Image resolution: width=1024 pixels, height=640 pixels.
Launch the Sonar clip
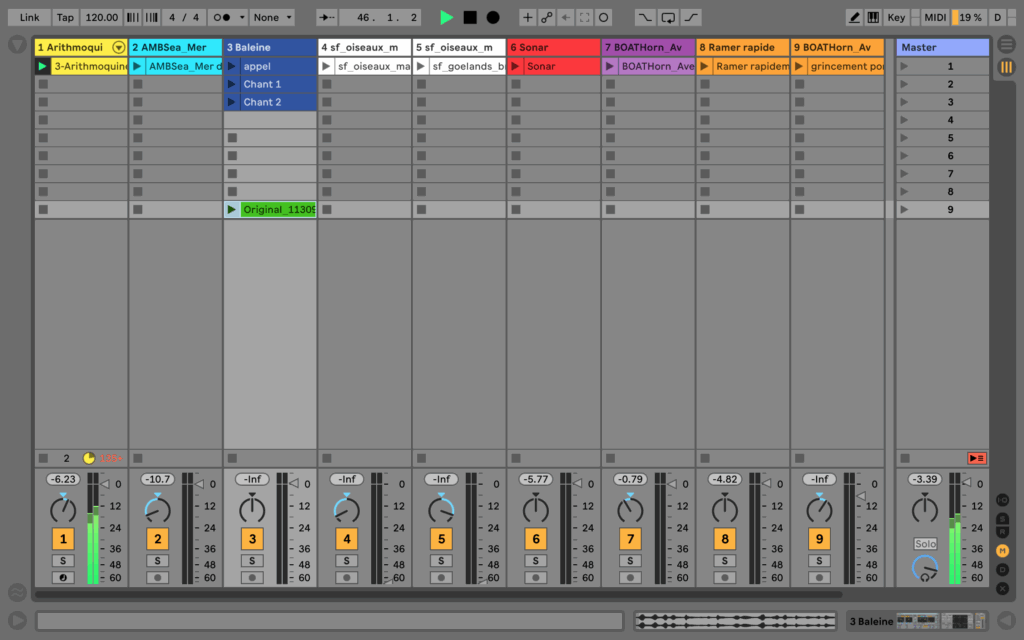[x=516, y=66]
